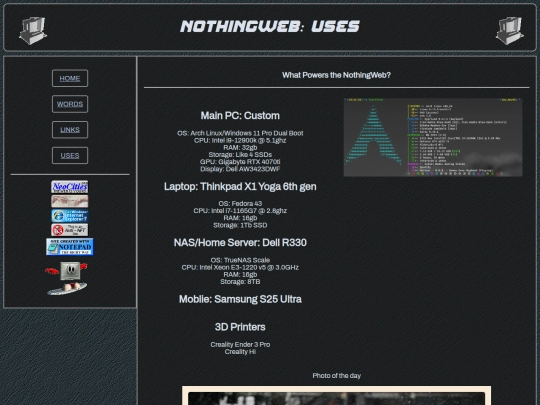540x405 pixels.
Task: Click the 'Storage: Like 4 SSDs' line
Action: click(240, 155)
